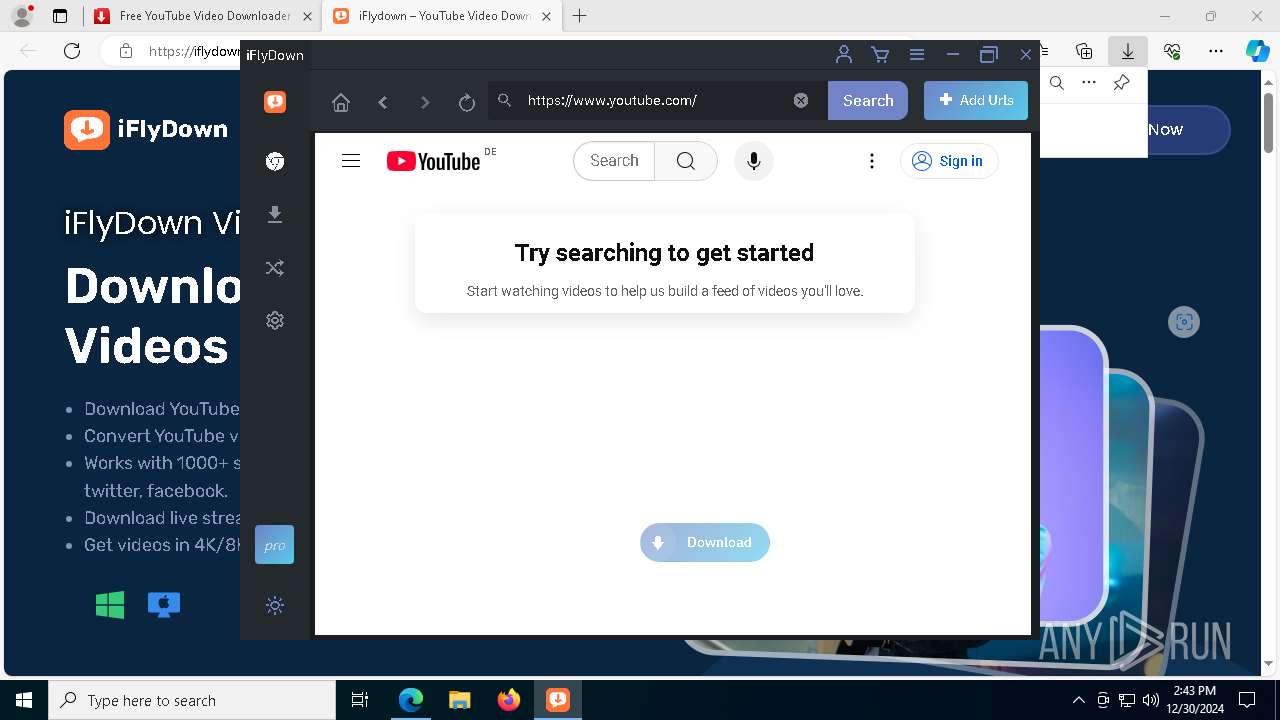Open the settings gear in iFlyDown sidebar
The height and width of the screenshot is (720, 1280).
[x=275, y=320]
